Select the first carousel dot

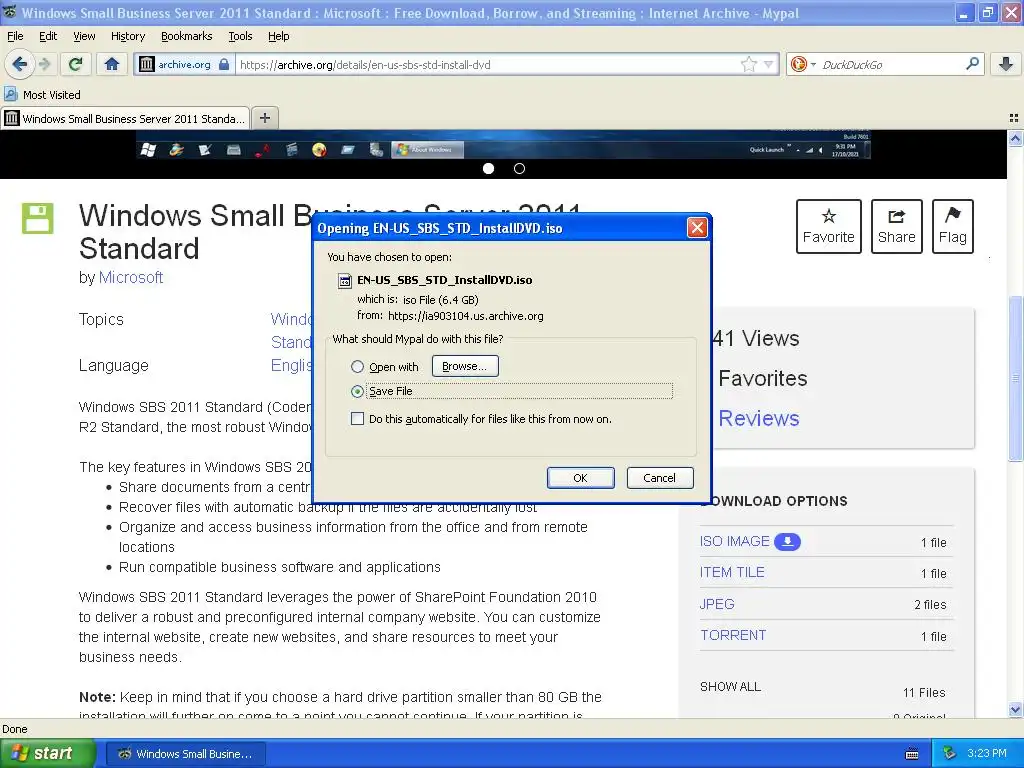coord(488,168)
